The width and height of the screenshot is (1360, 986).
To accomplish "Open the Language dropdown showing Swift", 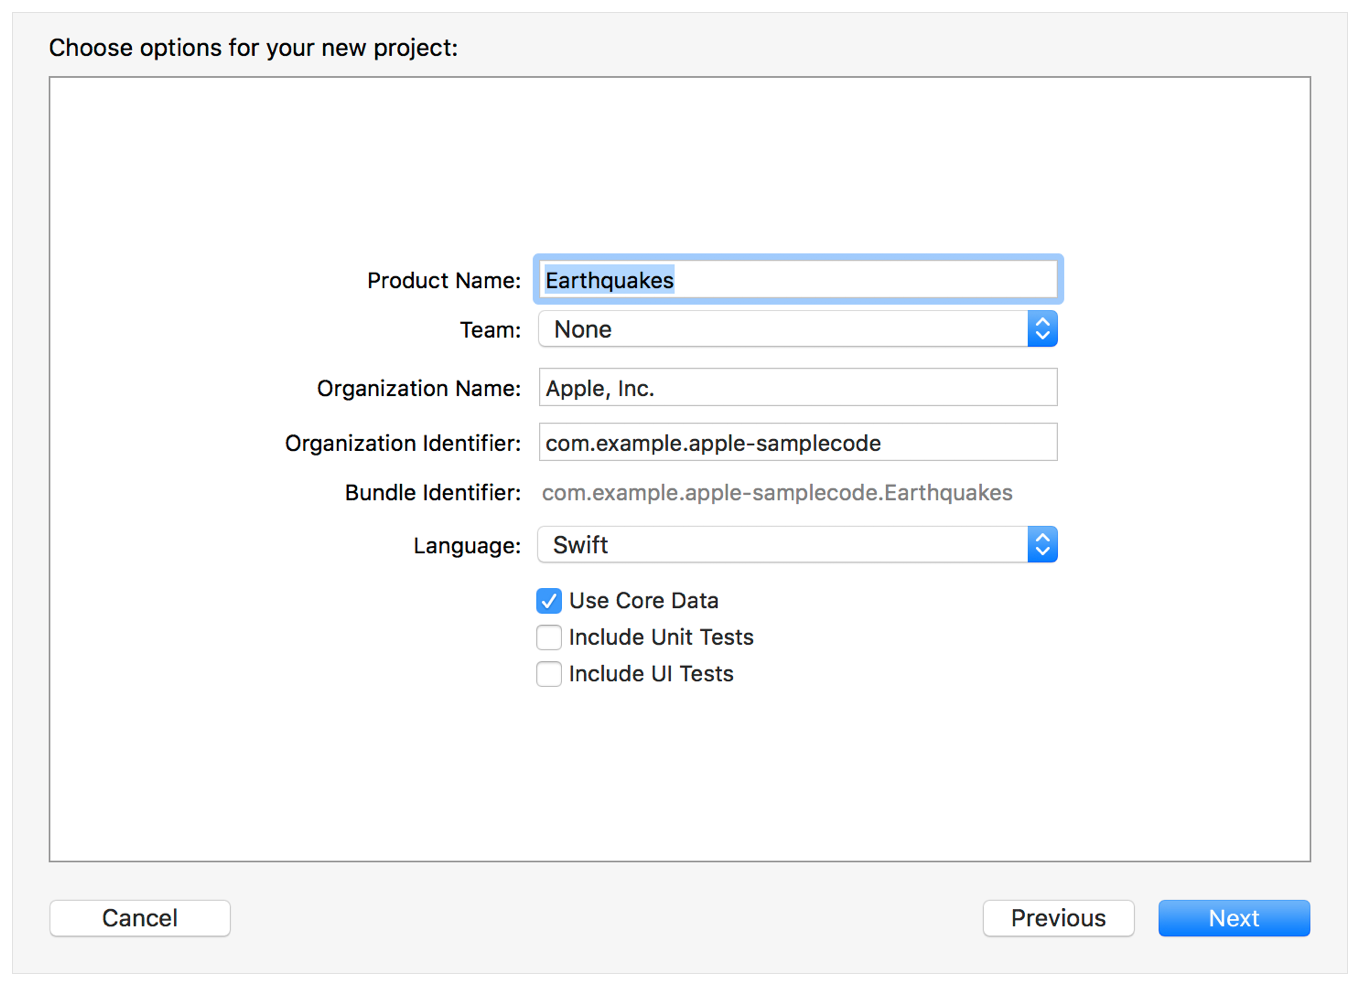I will [782, 545].
